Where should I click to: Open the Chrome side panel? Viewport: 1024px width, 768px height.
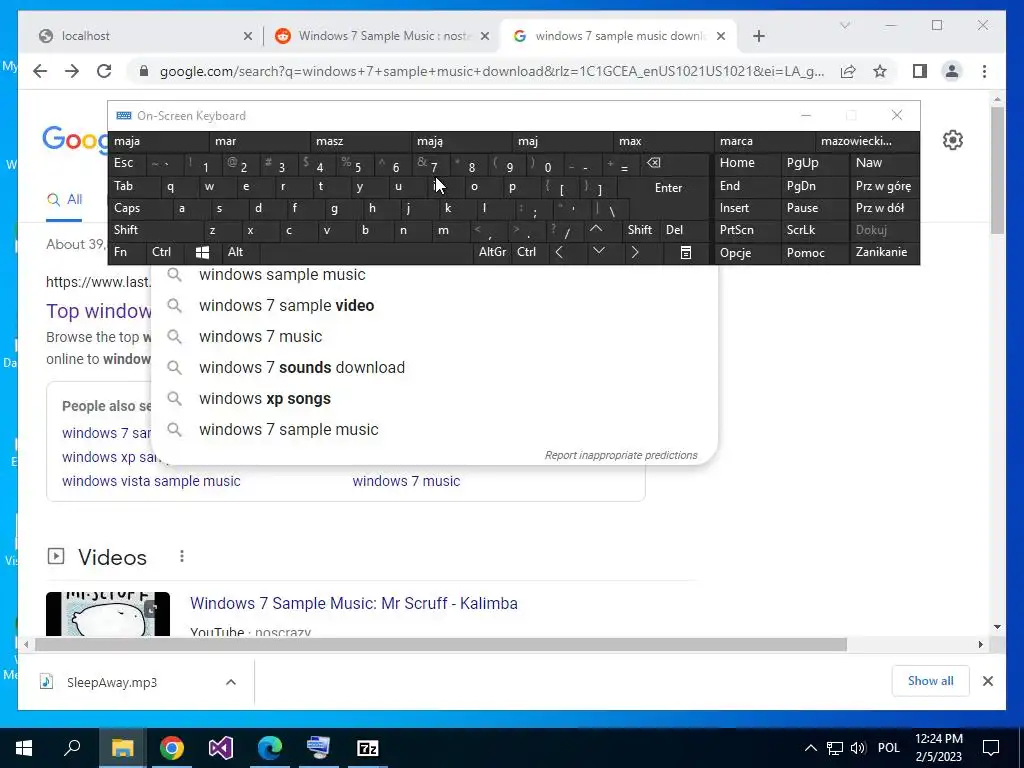(920, 71)
